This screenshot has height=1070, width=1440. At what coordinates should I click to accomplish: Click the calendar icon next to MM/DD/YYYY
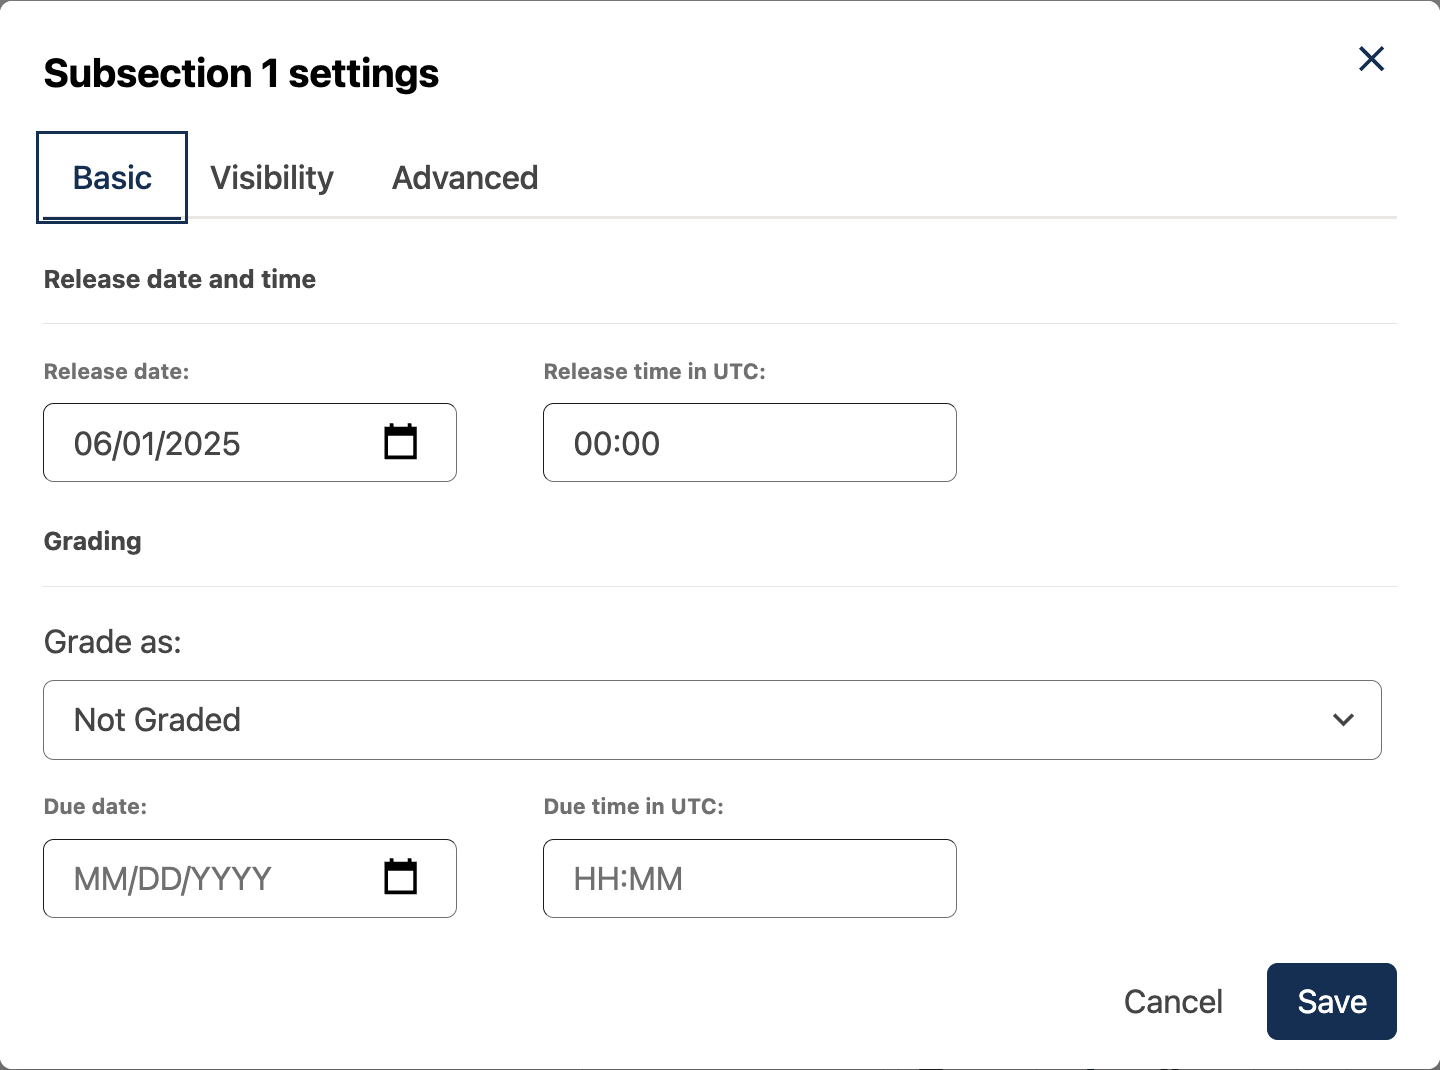(400, 877)
